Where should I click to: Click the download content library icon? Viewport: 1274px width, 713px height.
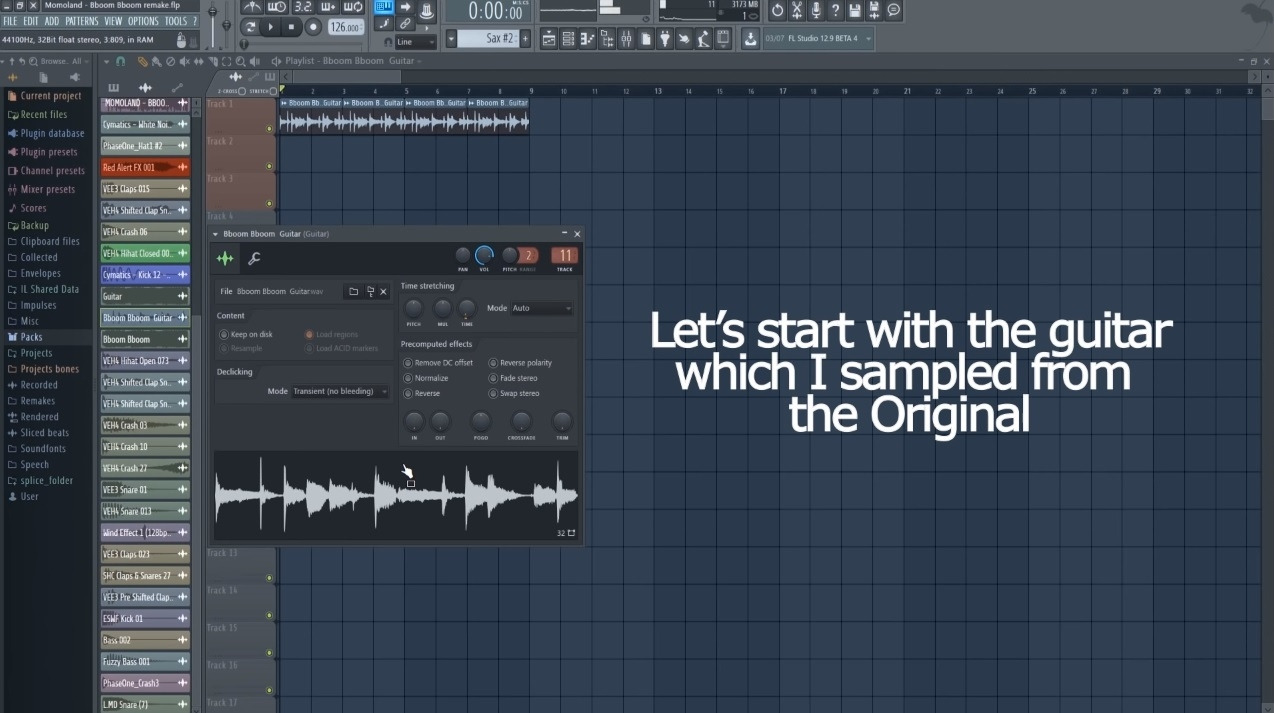coord(750,39)
